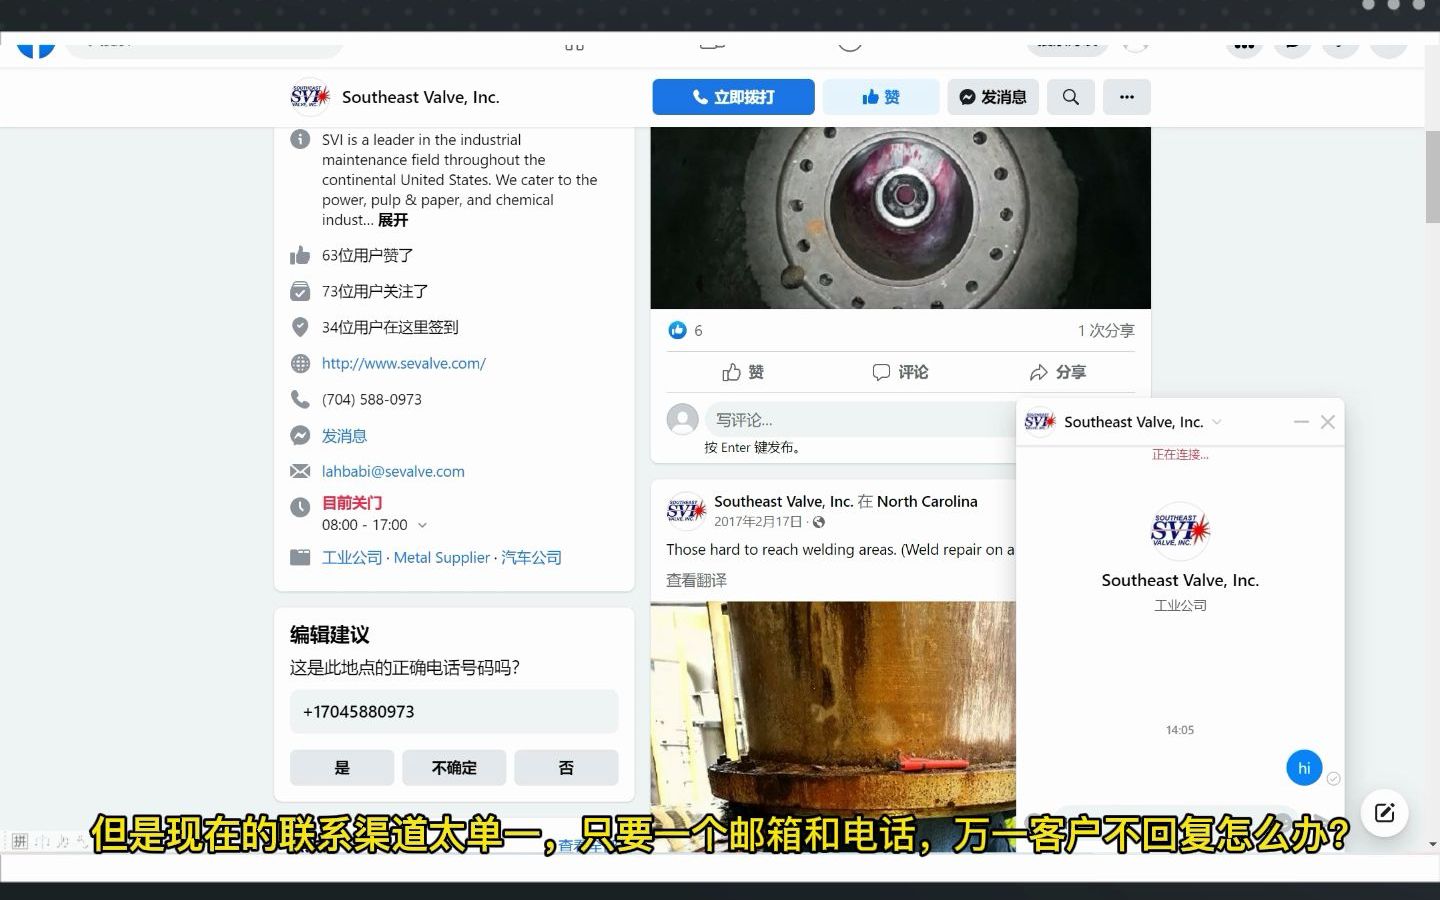Click the 34 users checked in text
1440x900 pixels.
click(x=390, y=327)
